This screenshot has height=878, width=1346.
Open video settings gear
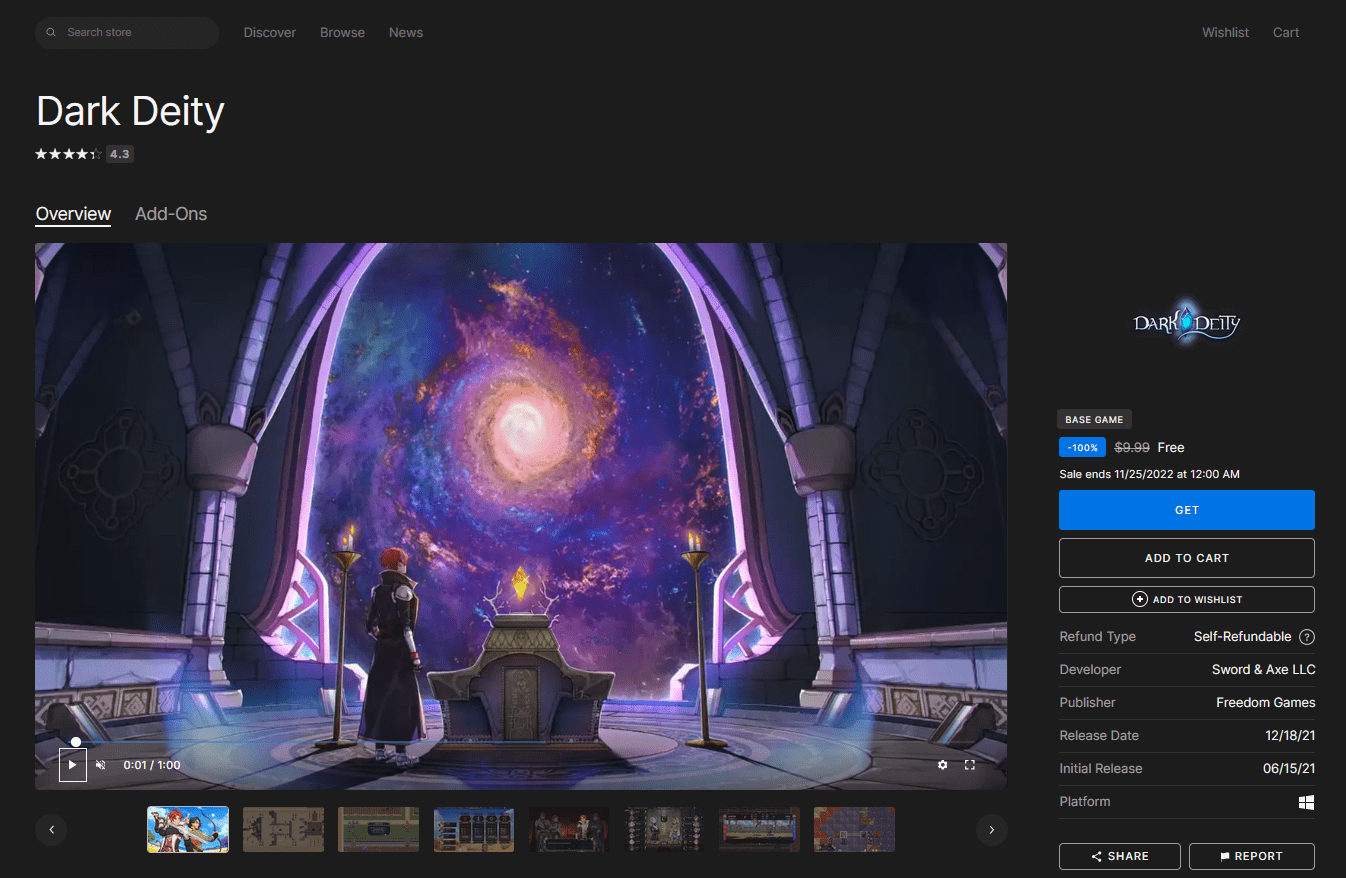942,765
